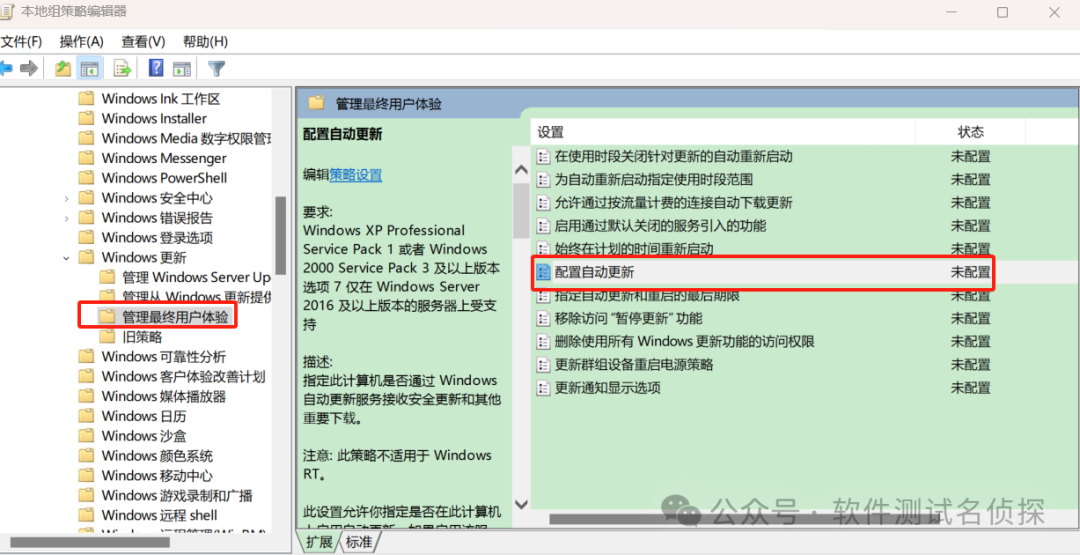The width and height of the screenshot is (1080, 555).
Task: Open the 帮助(H) menu
Action: (205, 41)
